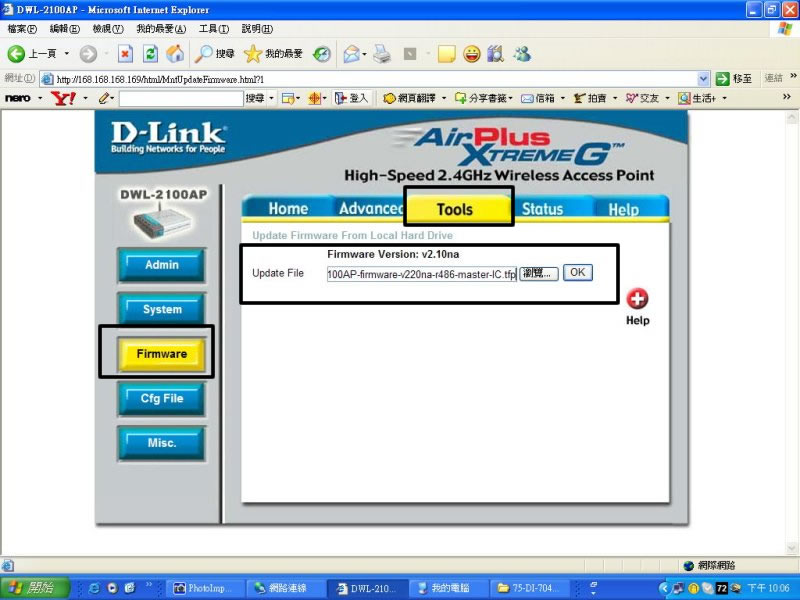Refresh the page using the green refresh icon
The height and width of the screenshot is (600, 800).
click(x=150, y=54)
